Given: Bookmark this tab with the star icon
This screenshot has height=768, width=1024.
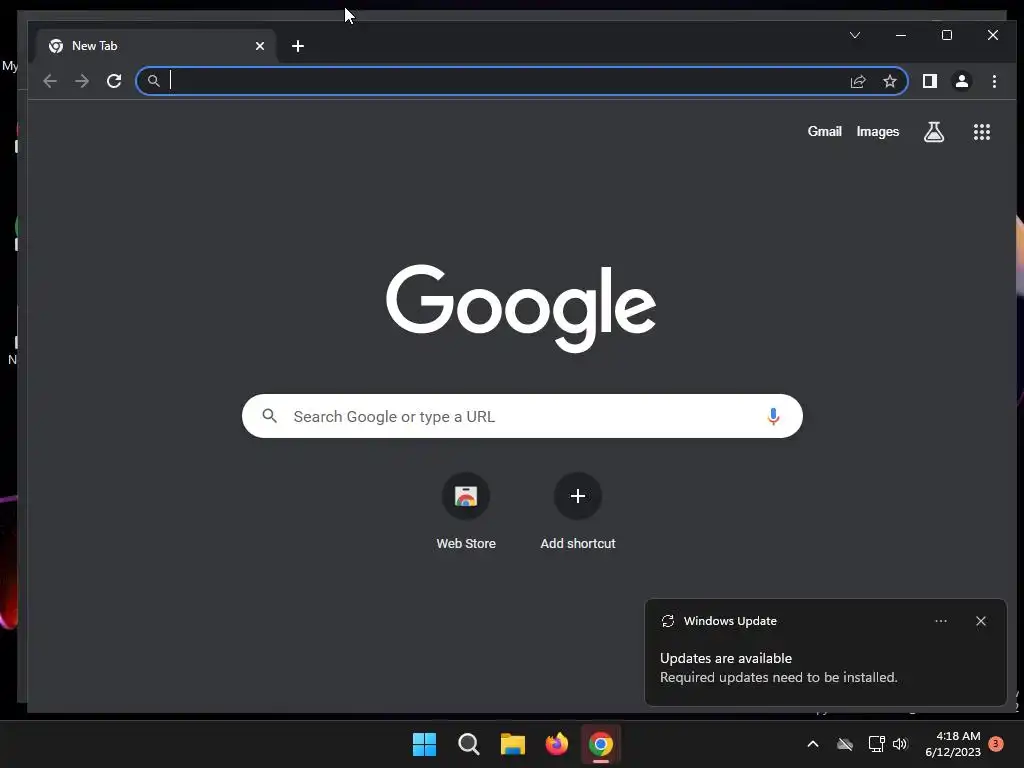Looking at the screenshot, I should [x=889, y=81].
